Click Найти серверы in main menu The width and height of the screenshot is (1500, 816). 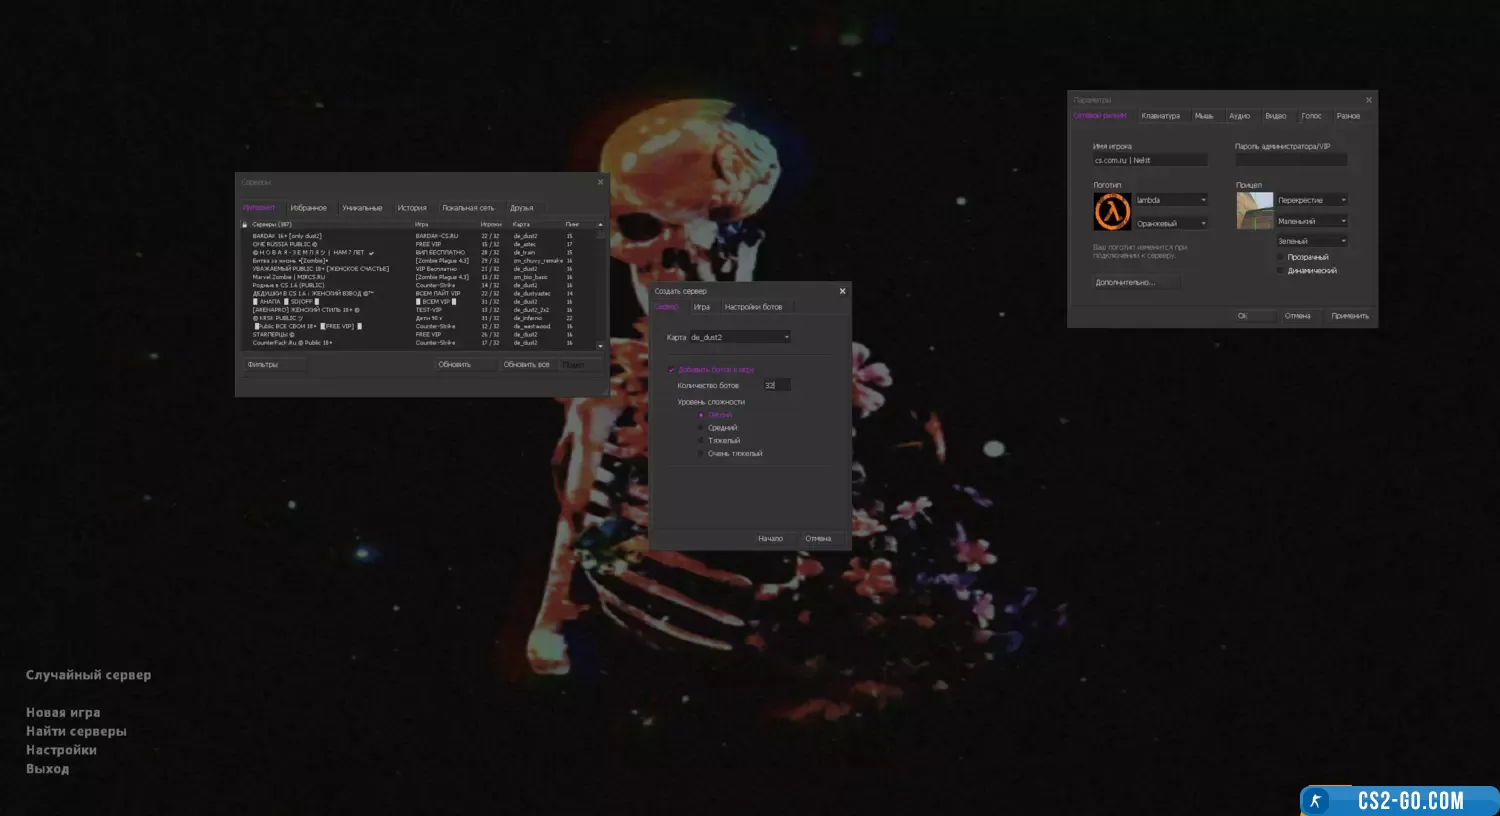[x=76, y=731]
